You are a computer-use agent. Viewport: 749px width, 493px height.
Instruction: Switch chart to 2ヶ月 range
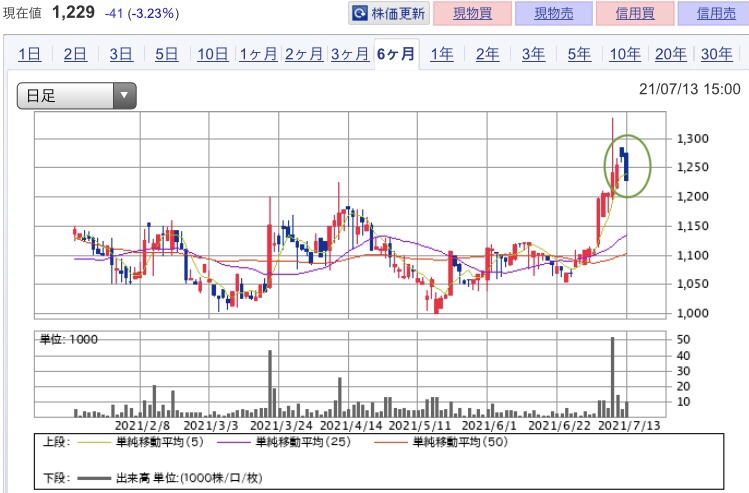click(304, 54)
